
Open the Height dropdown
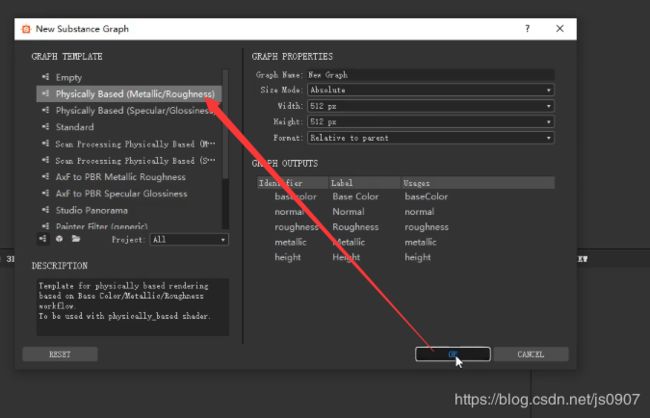pos(431,122)
